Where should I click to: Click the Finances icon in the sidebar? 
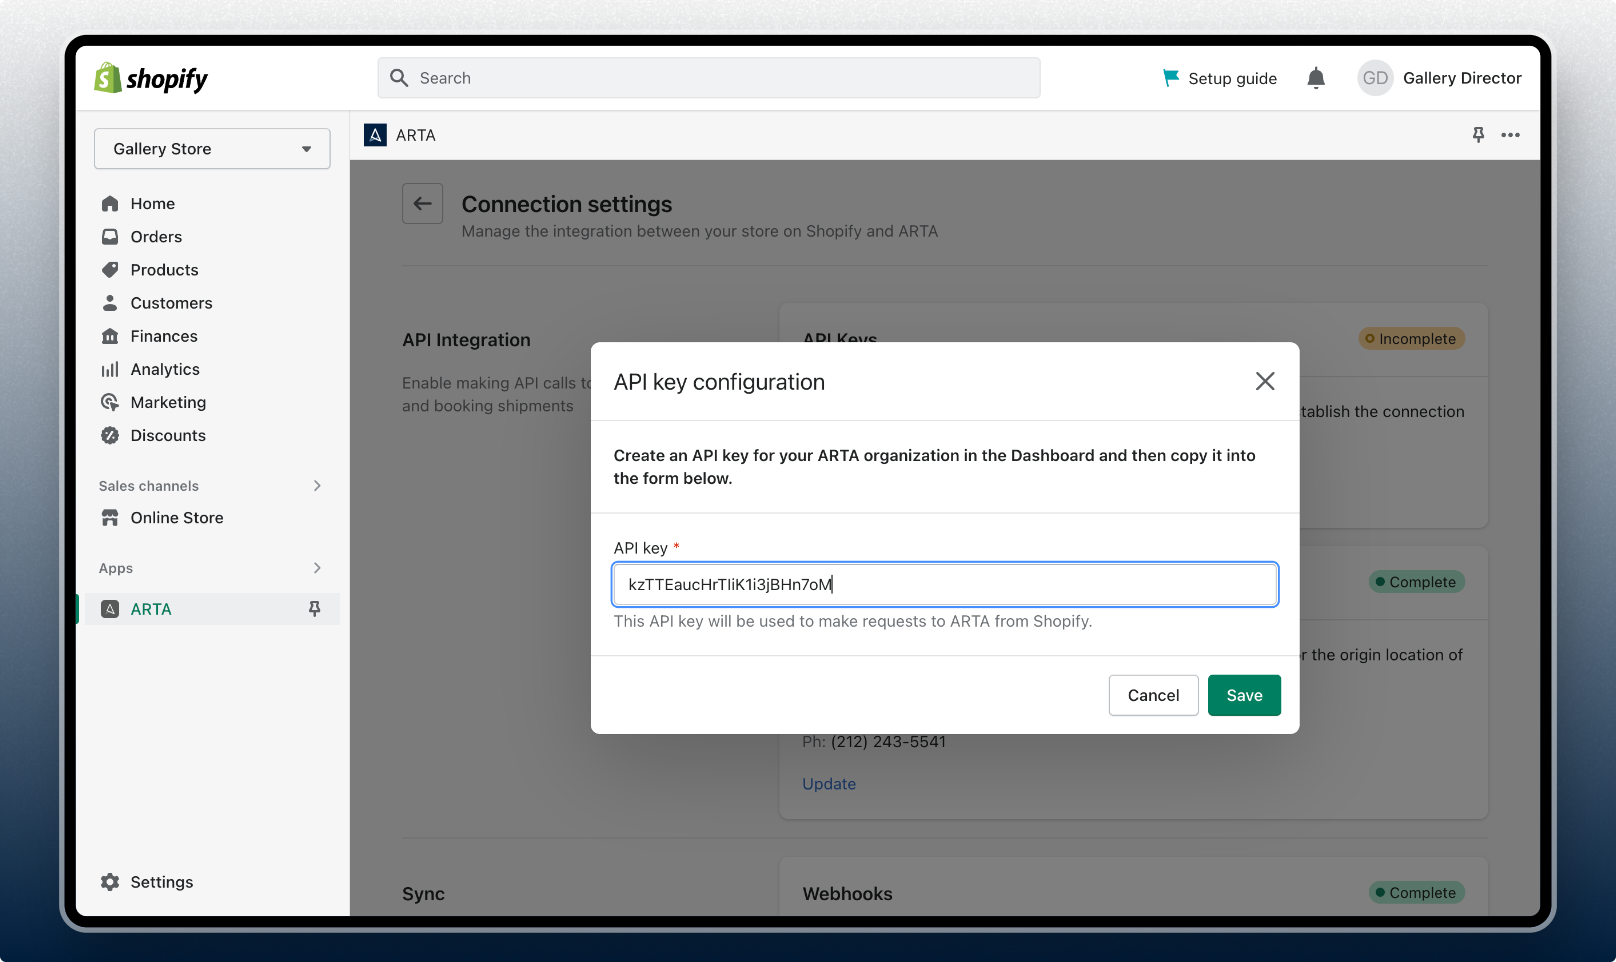tap(110, 336)
